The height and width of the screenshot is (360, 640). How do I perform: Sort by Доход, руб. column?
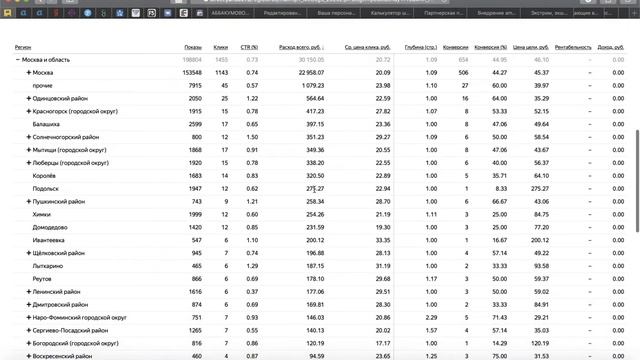pos(611,47)
